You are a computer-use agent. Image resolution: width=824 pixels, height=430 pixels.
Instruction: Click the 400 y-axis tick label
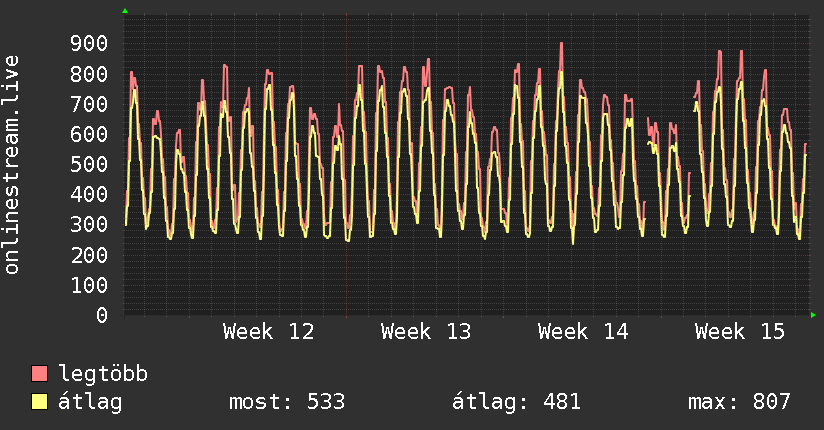point(89,194)
